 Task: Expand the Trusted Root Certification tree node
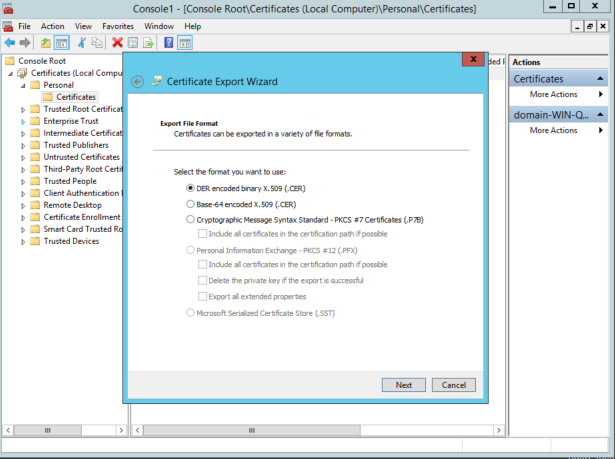(23, 110)
